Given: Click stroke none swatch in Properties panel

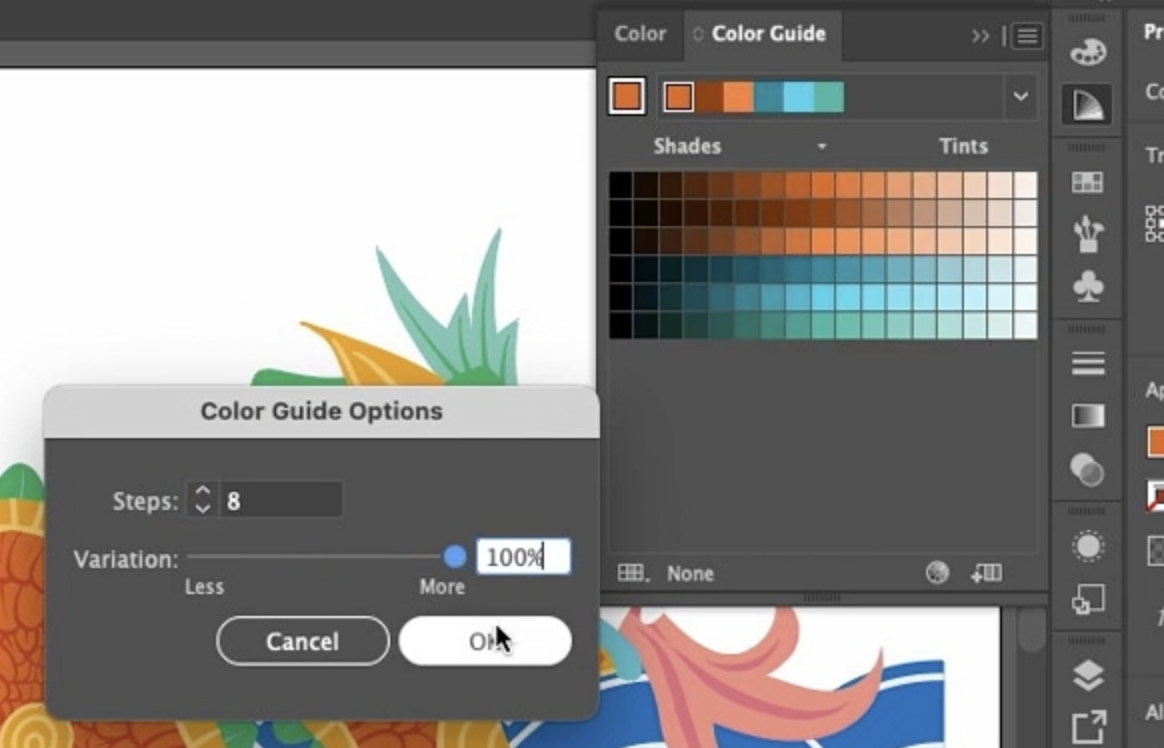Looking at the screenshot, I should pyautogui.click(x=1156, y=496).
